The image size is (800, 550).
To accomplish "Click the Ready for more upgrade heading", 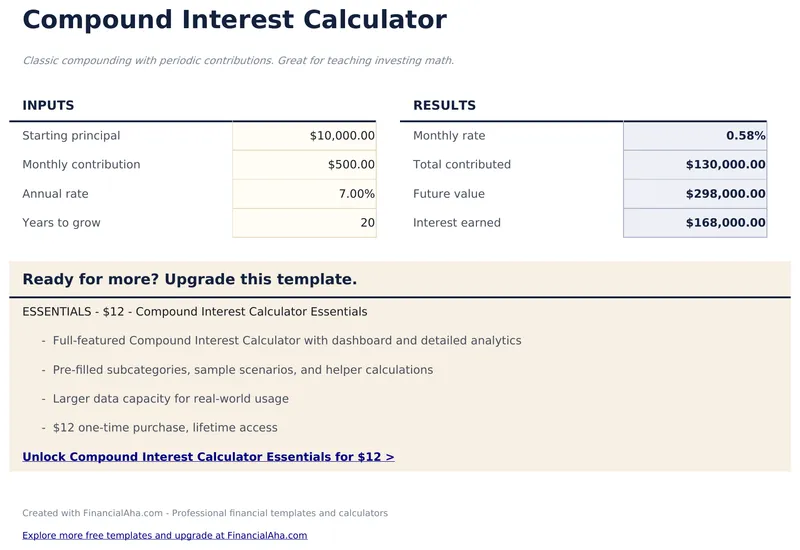I will [189, 280].
